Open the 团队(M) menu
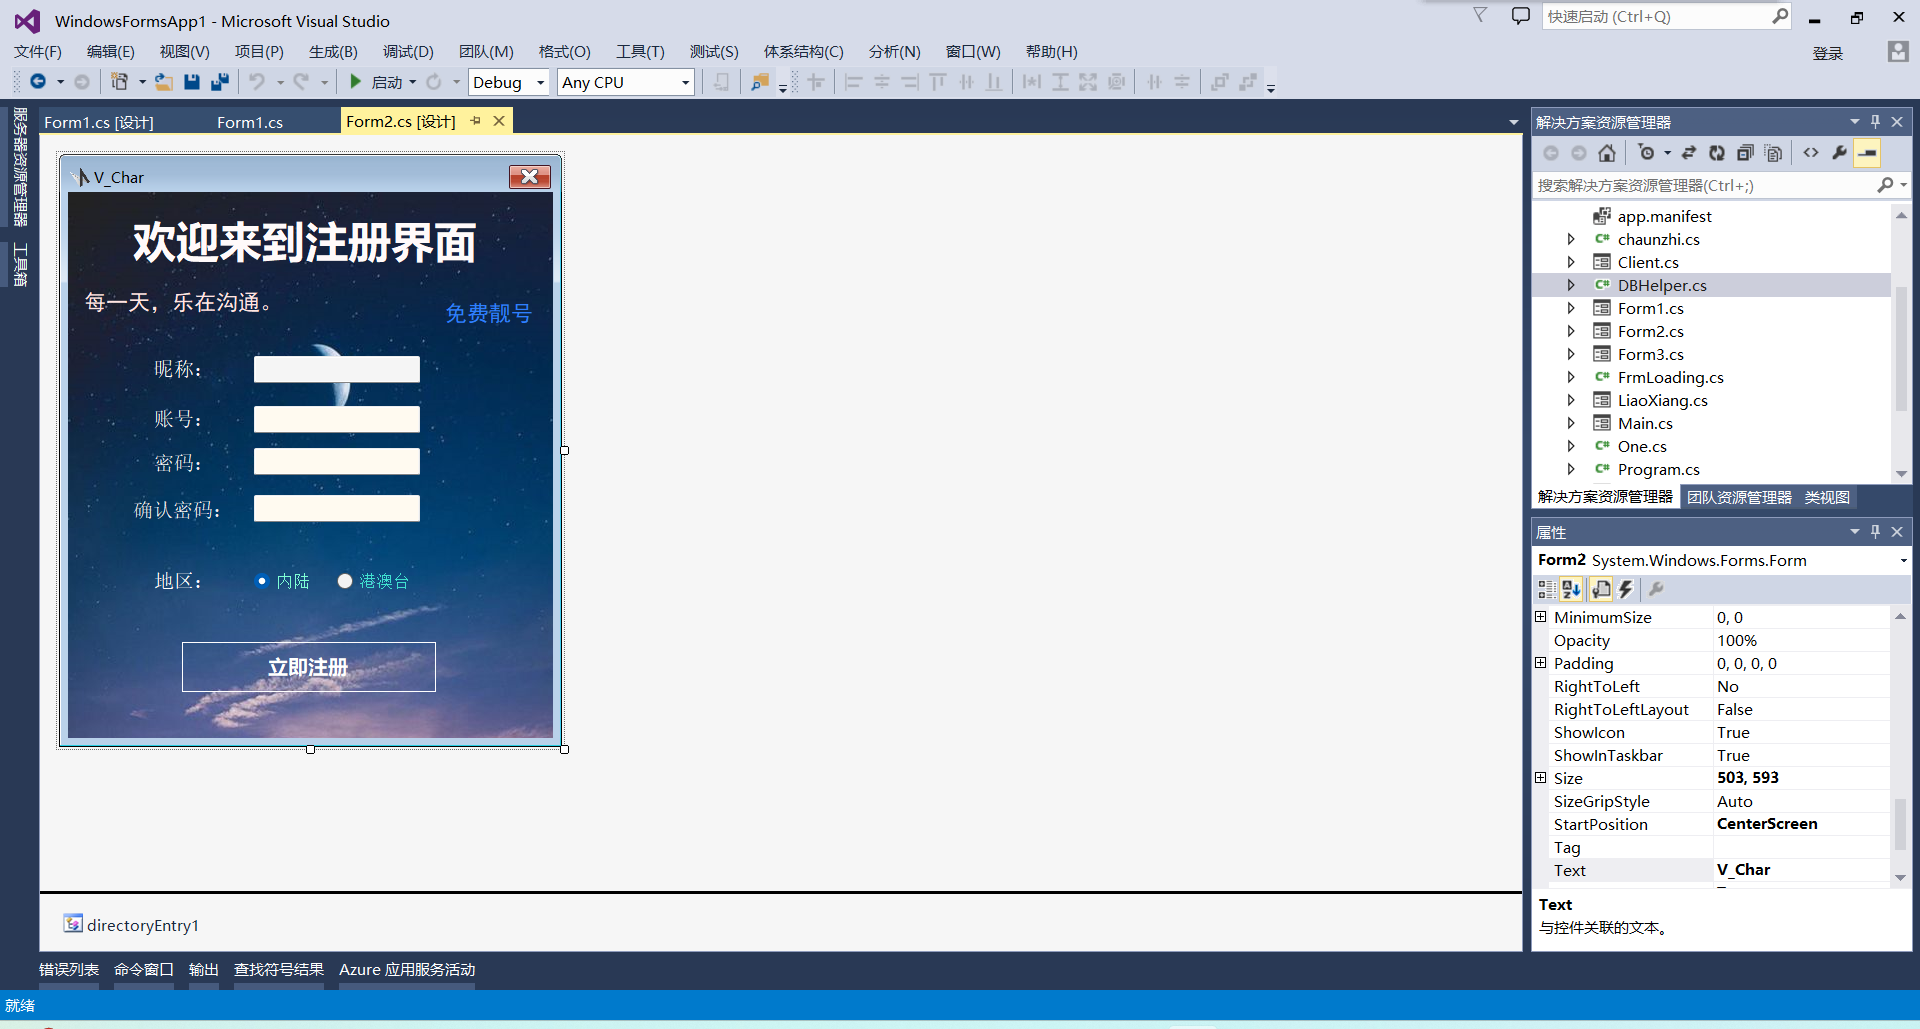This screenshot has height=1029, width=1920. click(486, 51)
